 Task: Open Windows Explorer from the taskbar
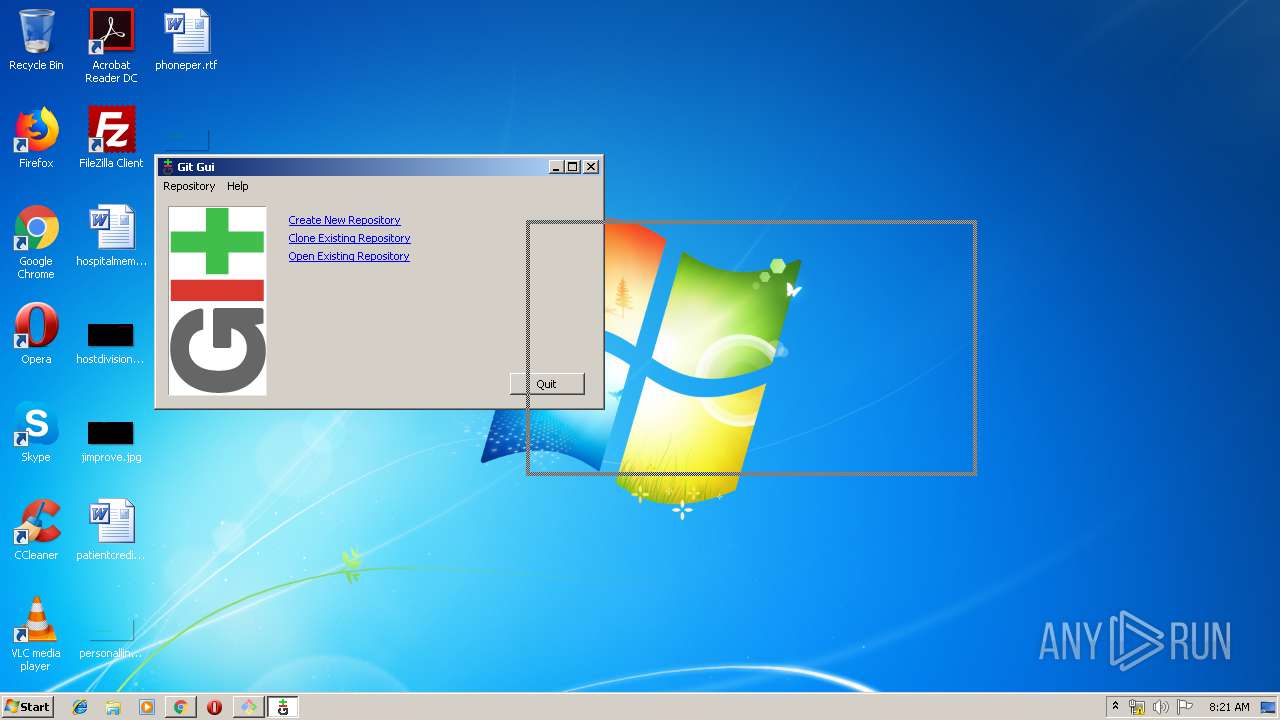point(113,707)
